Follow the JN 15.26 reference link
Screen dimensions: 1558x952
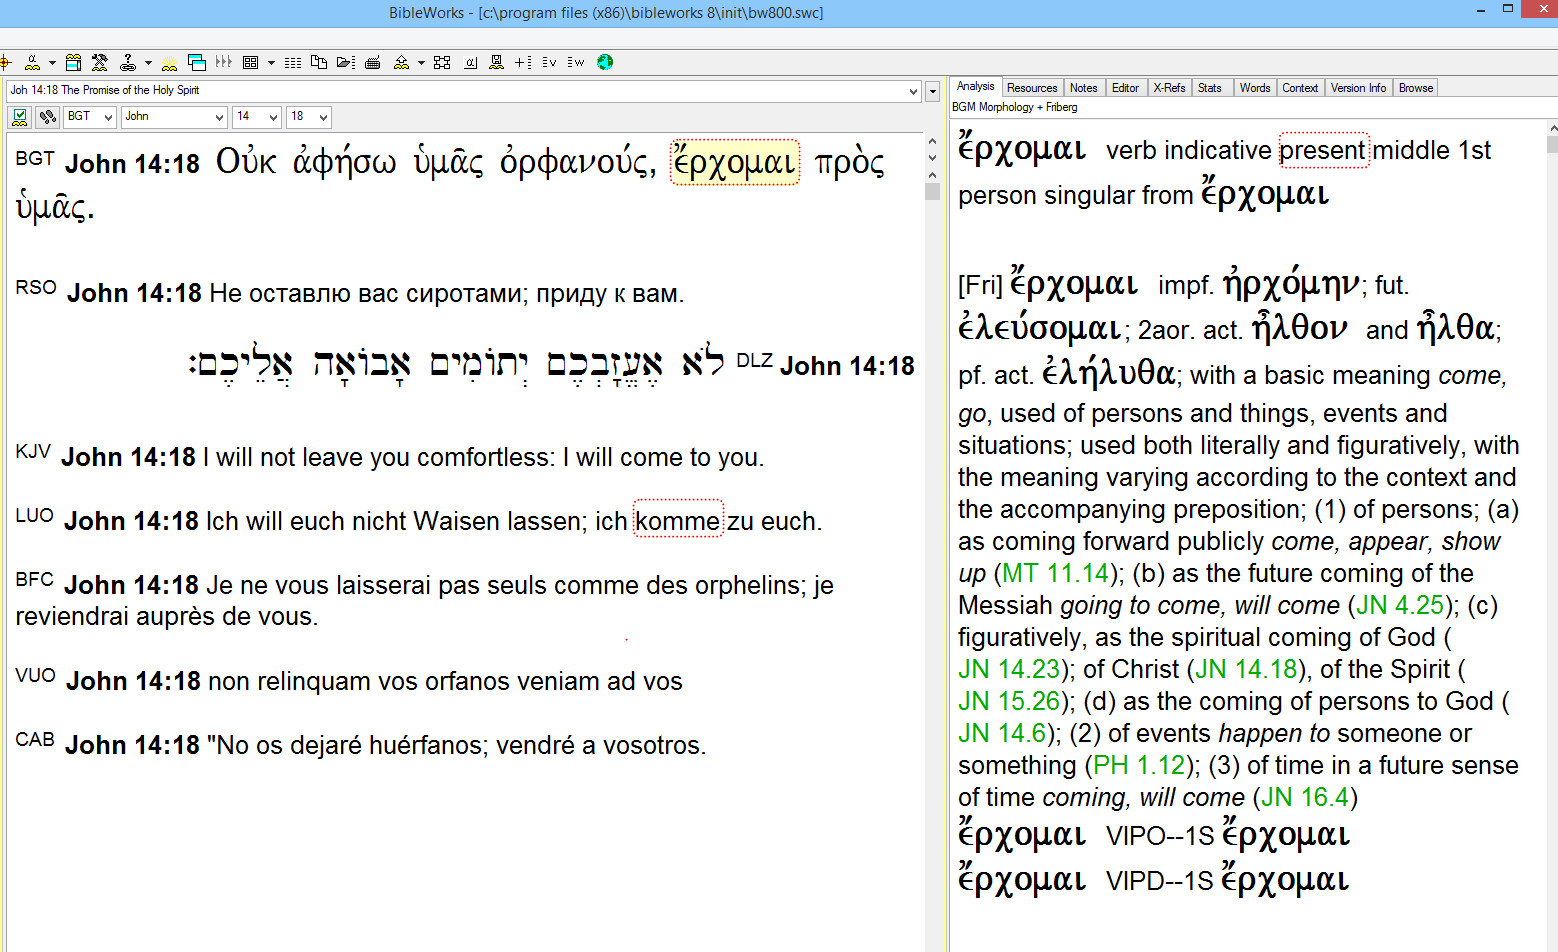pos(1009,701)
